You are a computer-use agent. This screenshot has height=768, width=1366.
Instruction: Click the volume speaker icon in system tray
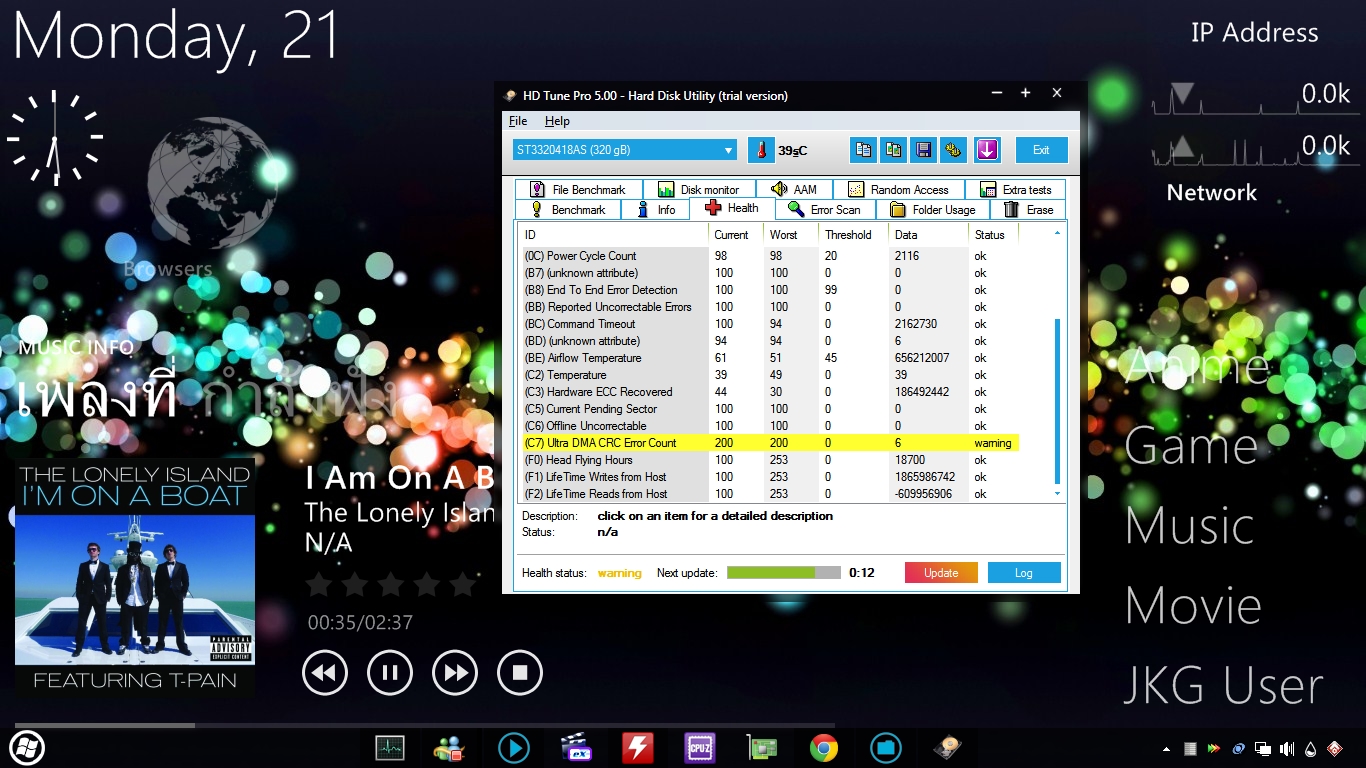(x=1286, y=748)
